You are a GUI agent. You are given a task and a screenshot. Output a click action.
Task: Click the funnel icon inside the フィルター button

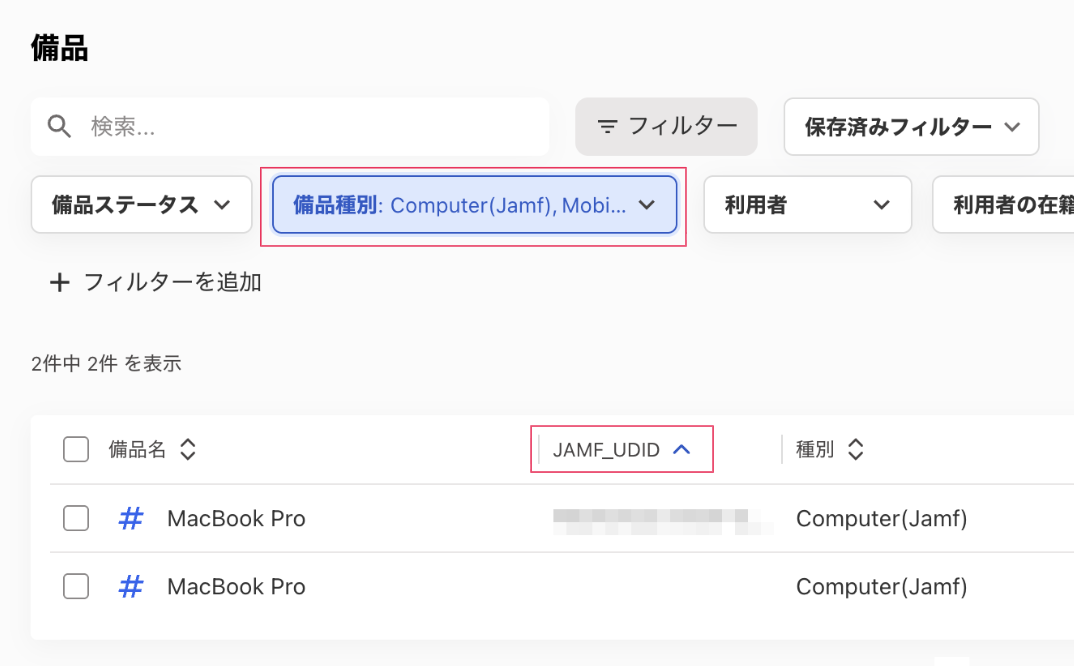tap(607, 126)
